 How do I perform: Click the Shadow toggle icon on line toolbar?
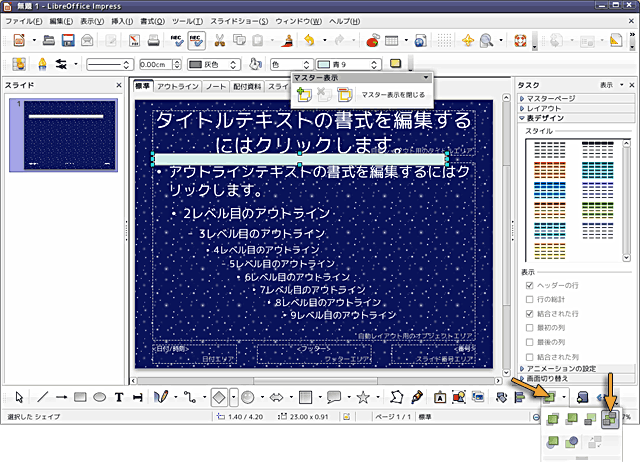396,64
